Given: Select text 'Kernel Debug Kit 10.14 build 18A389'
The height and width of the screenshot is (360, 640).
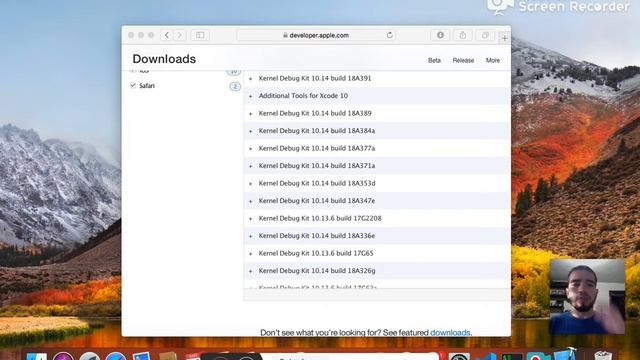Looking at the screenshot, I should pyautogui.click(x=315, y=113).
